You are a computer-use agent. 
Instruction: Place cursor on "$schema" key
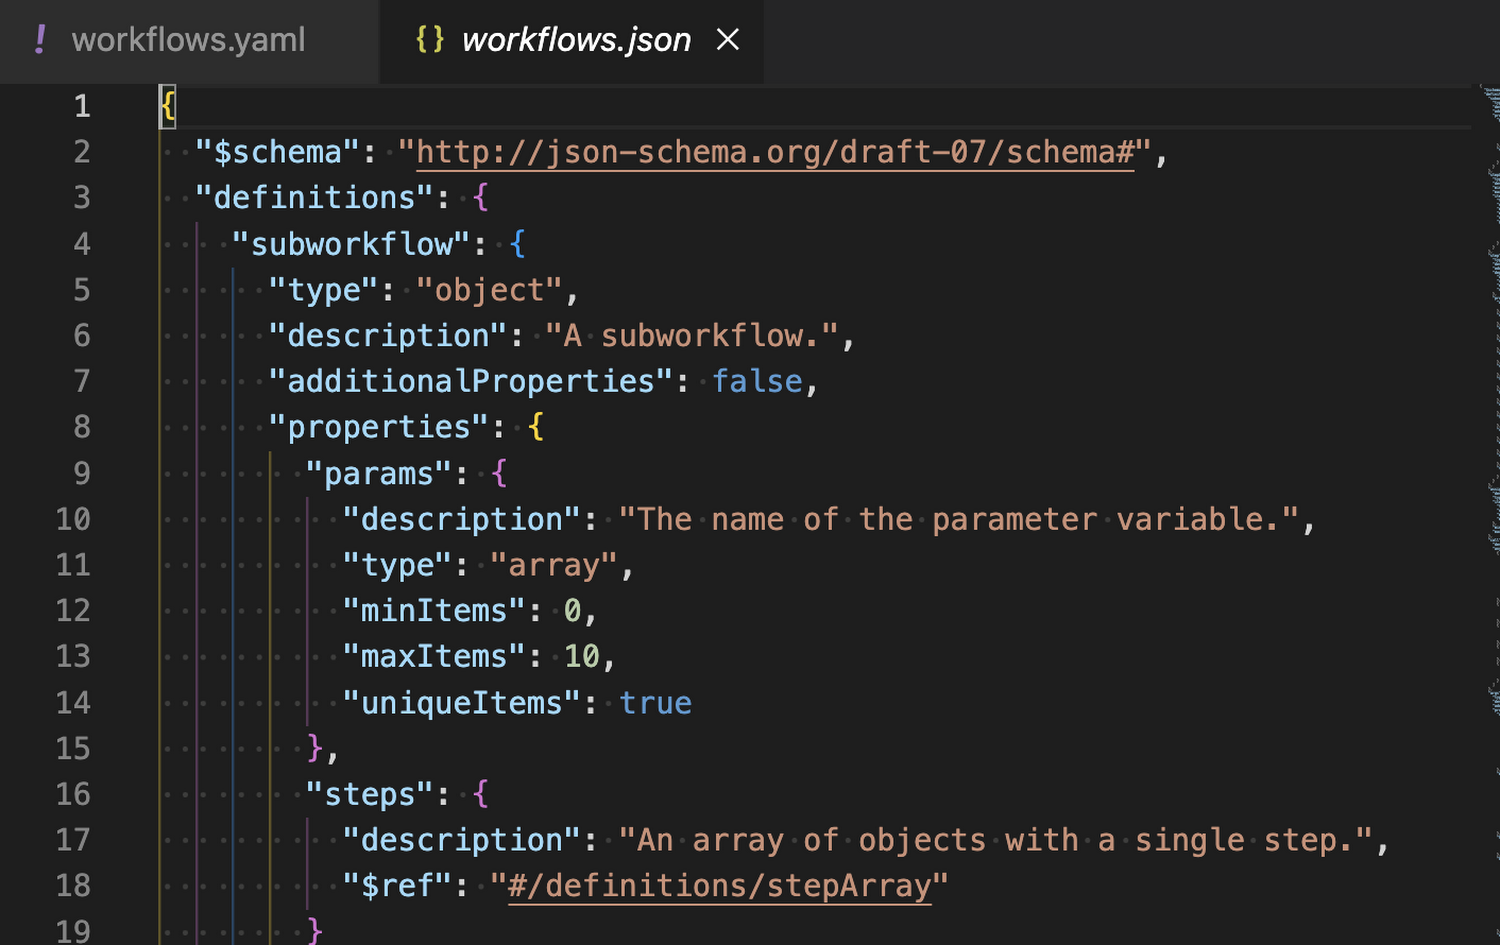(x=277, y=152)
